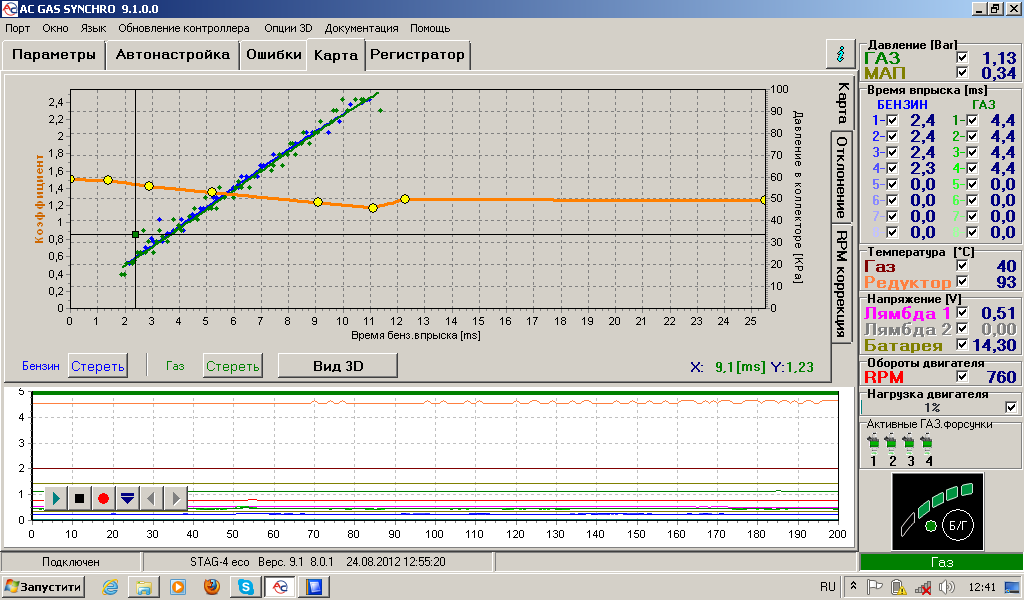
Task: Toggle active gas injector 2 icon
Action: pos(891,443)
